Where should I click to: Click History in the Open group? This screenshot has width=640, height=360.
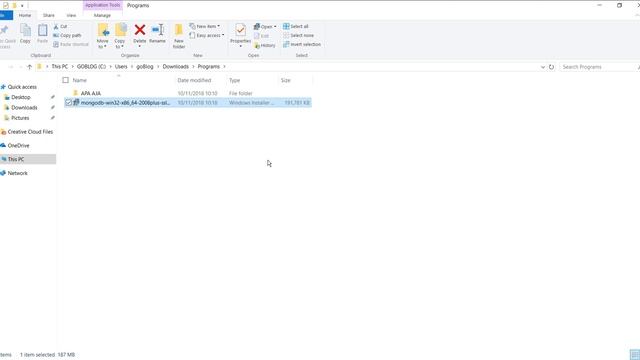(x=265, y=45)
